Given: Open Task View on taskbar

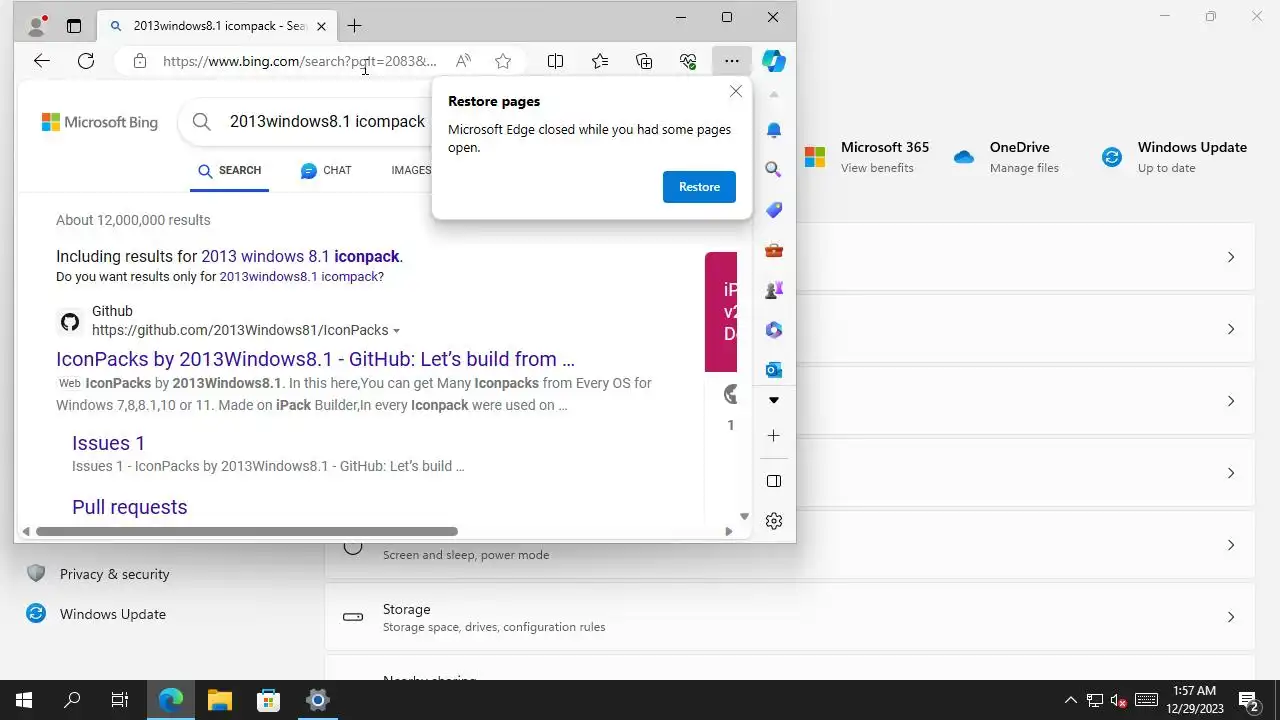Looking at the screenshot, I should (x=120, y=700).
